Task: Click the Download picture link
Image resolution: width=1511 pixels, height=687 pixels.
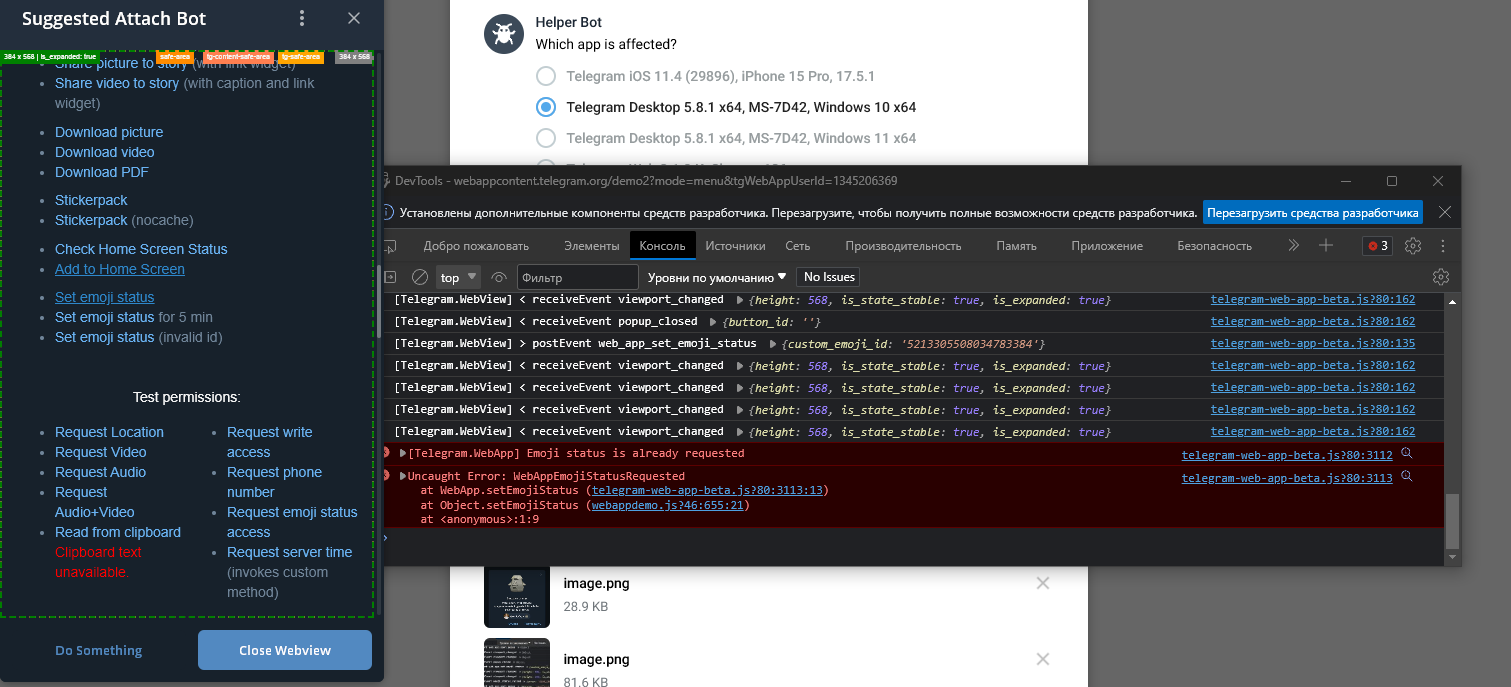Action: [109, 132]
